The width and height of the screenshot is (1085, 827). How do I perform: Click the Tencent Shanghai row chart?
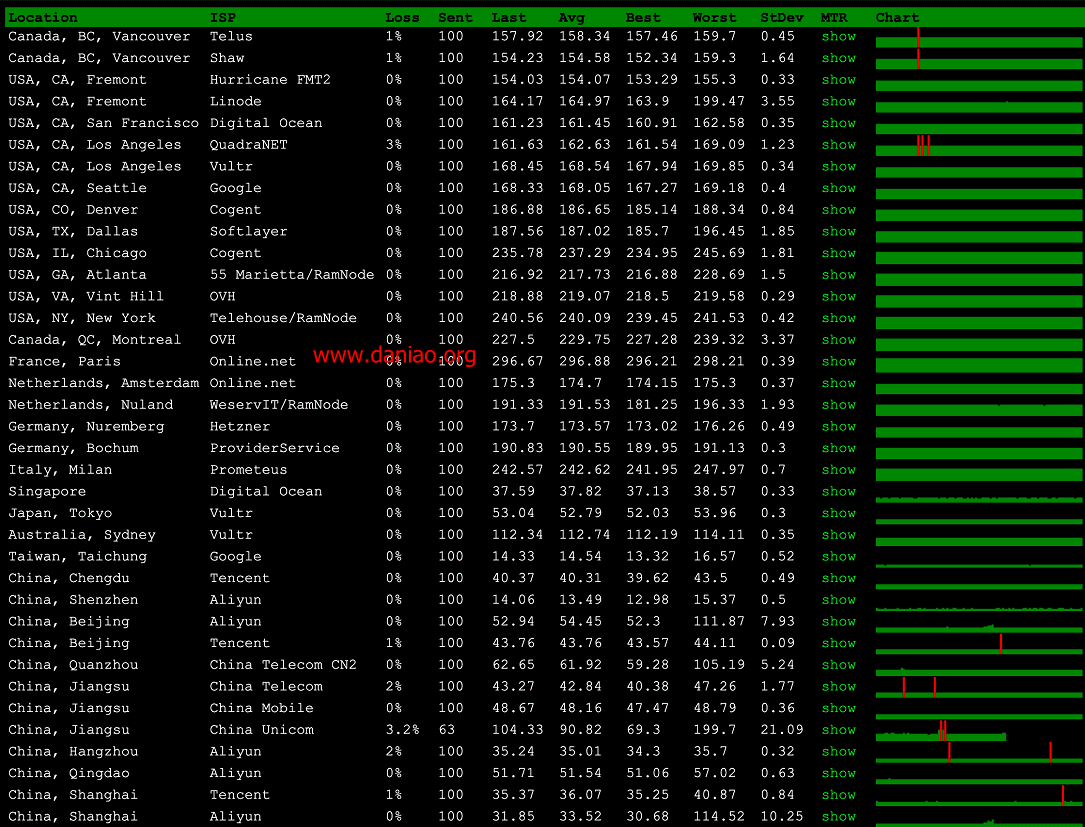pyautogui.click(x=979, y=795)
